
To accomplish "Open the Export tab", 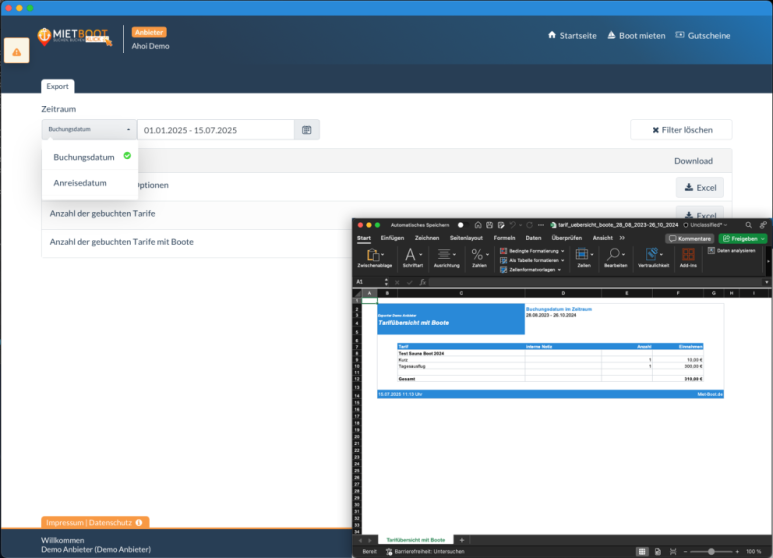I will click(x=57, y=87).
